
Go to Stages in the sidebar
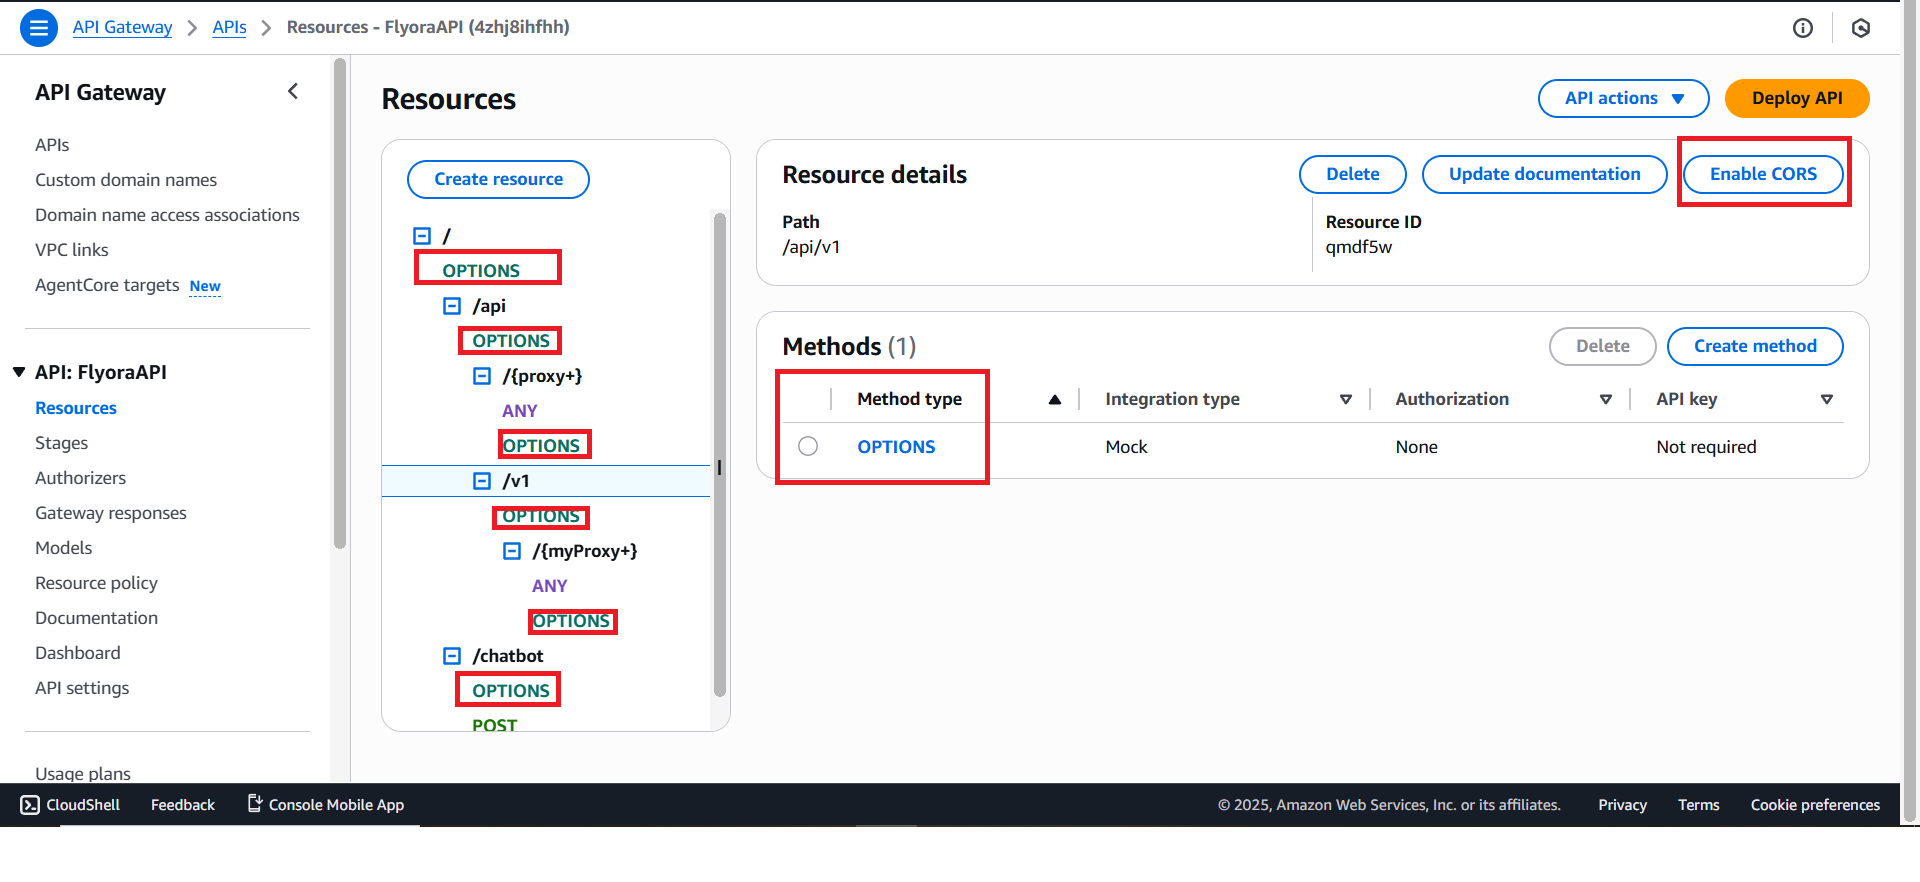click(61, 443)
